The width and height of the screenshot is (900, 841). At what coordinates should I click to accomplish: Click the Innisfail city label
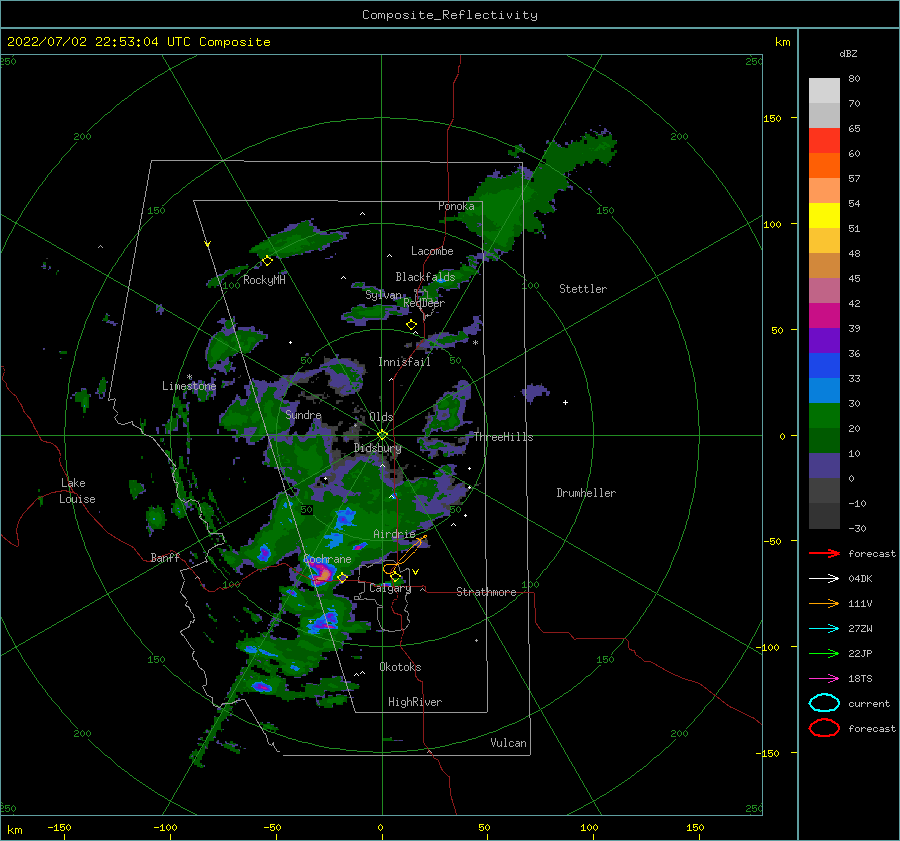[x=404, y=362]
